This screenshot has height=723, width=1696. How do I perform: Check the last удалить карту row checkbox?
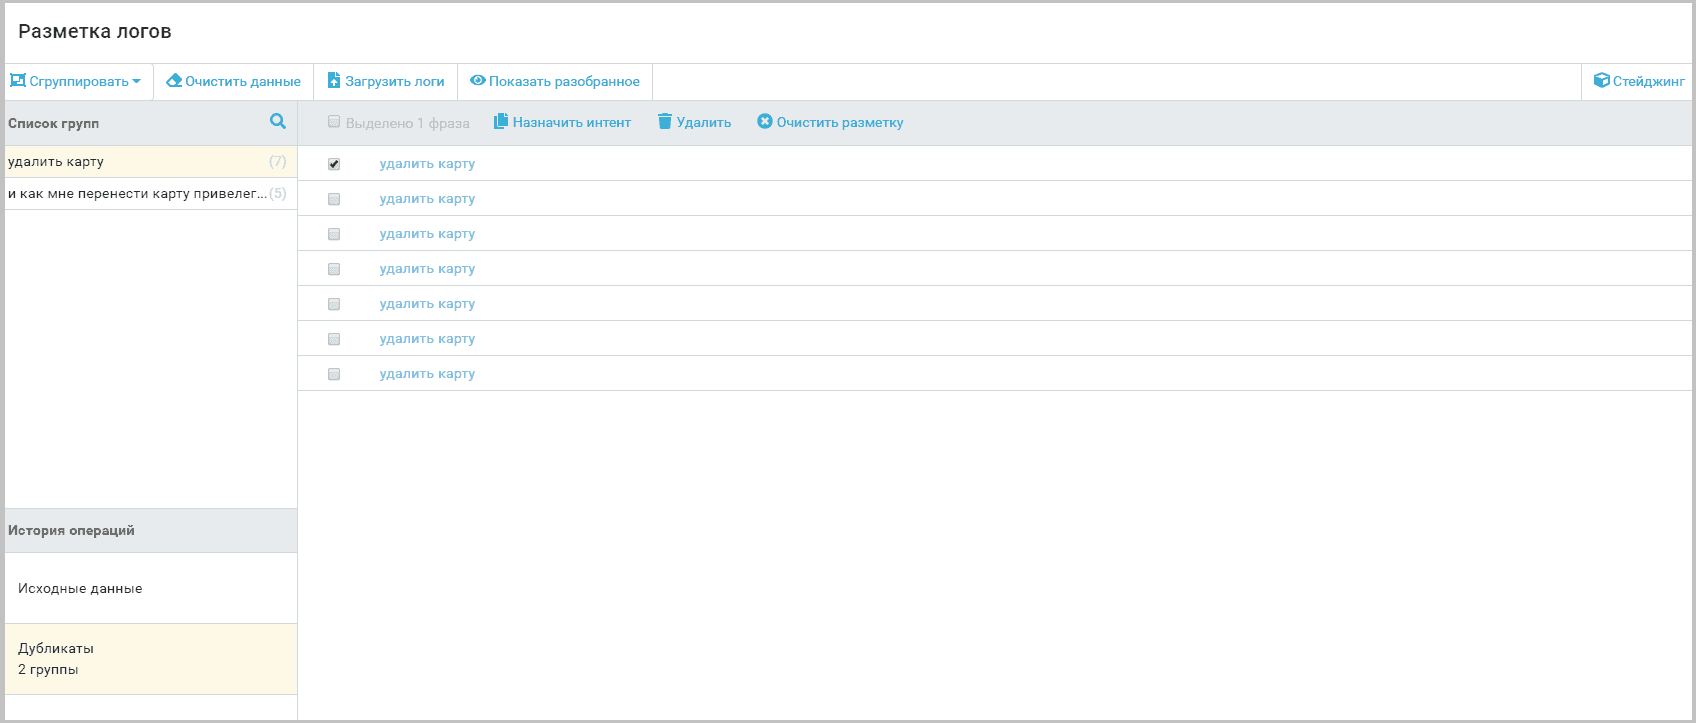click(334, 374)
